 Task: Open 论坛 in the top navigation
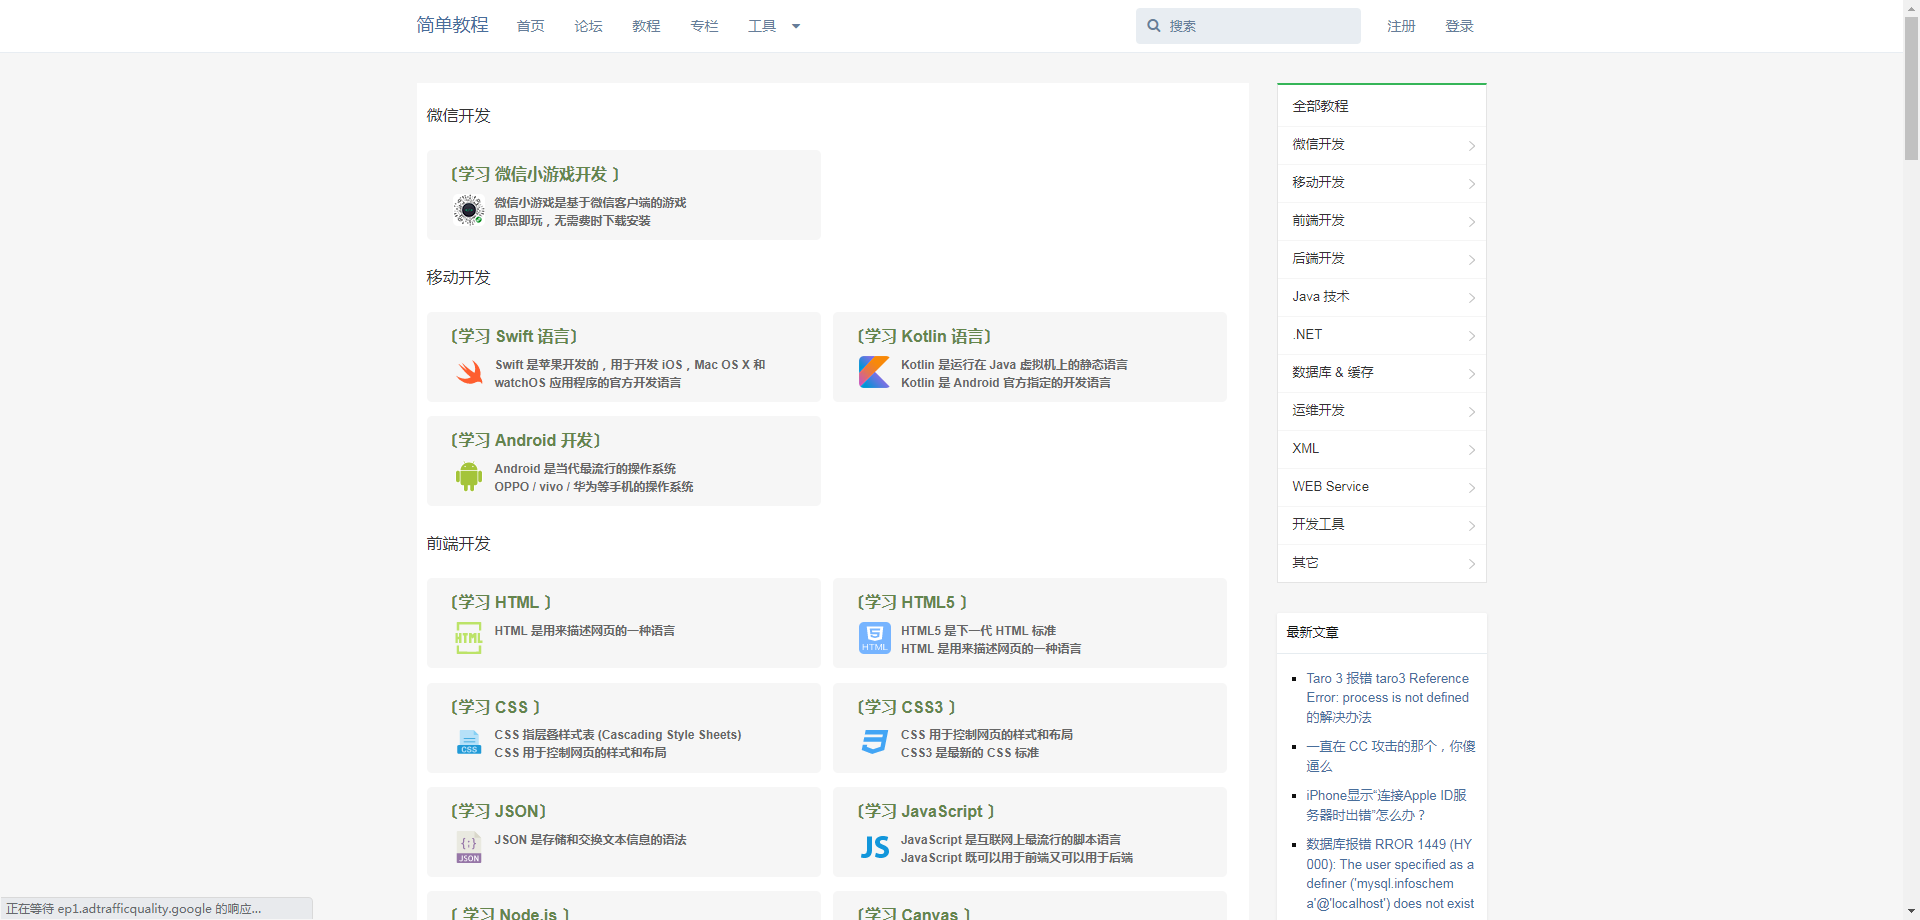pos(589,26)
